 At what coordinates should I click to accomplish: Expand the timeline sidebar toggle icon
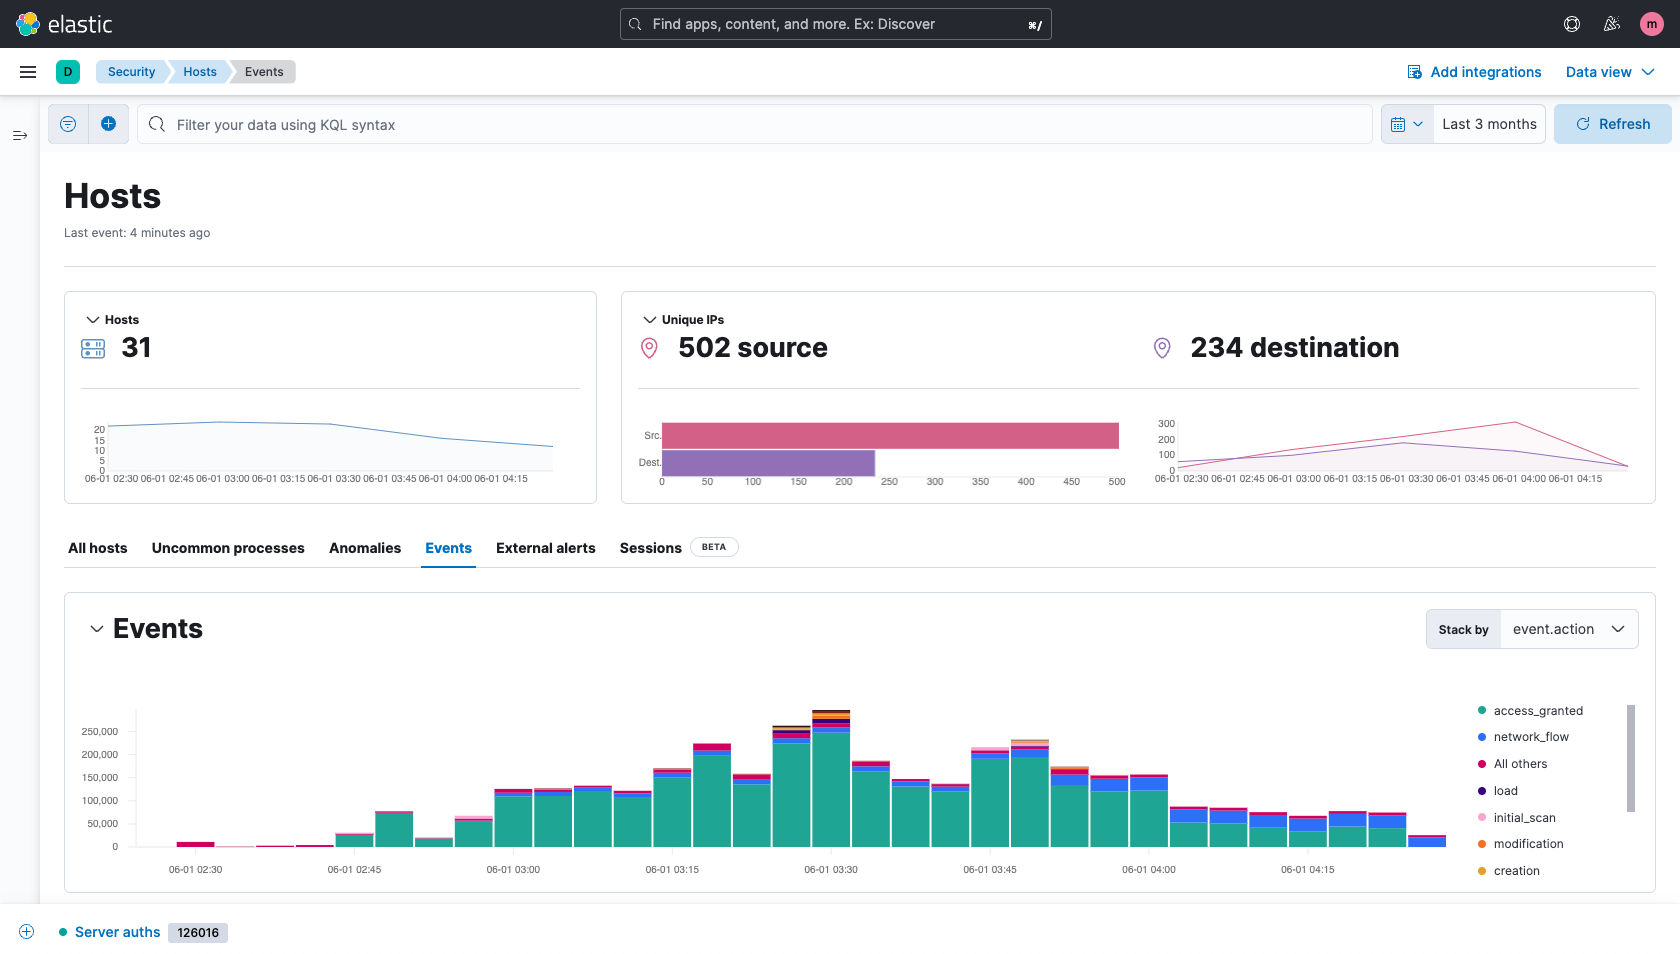pos(20,135)
